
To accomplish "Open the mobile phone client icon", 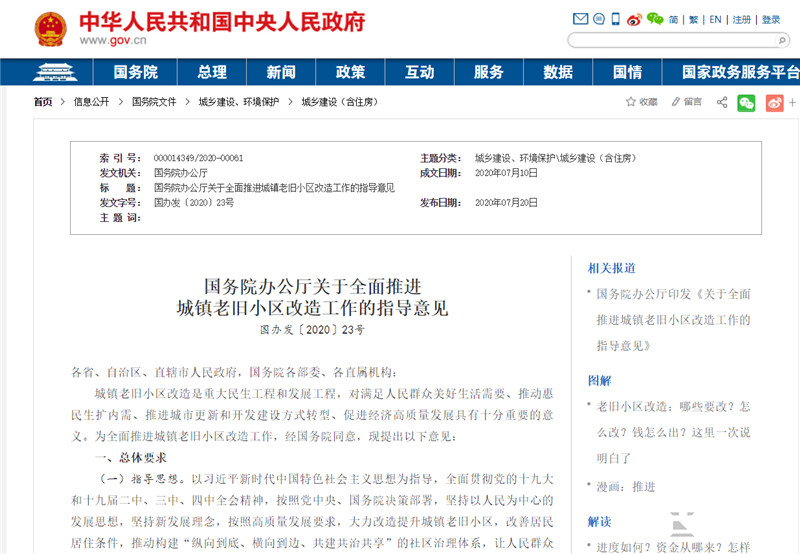I will coord(616,19).
